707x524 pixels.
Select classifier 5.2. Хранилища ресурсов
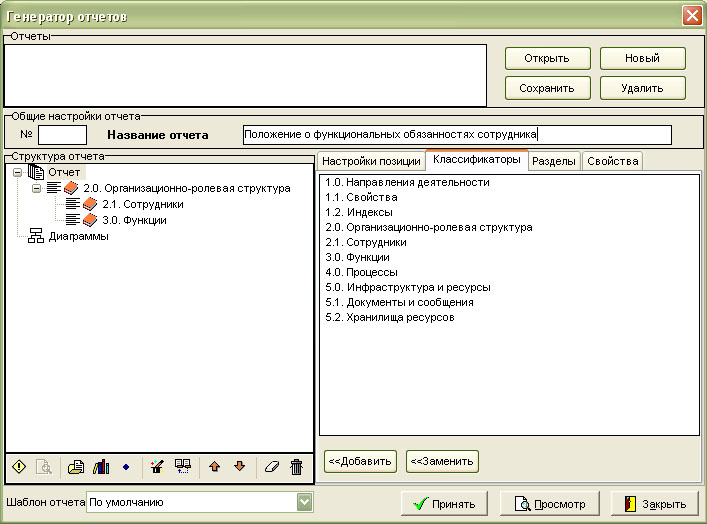[390, 317]
